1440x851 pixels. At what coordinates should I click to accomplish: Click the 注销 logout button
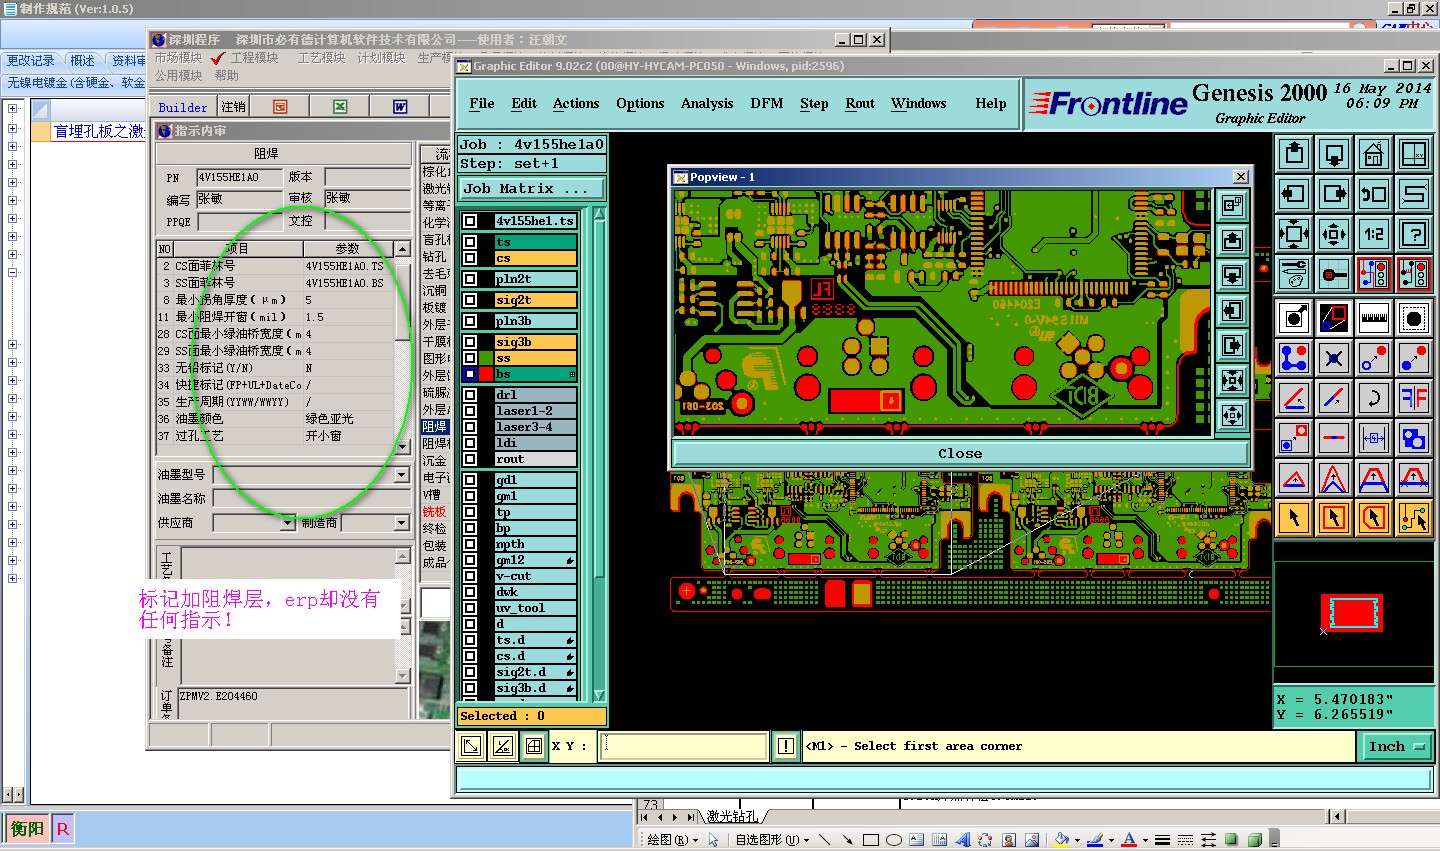233,107
